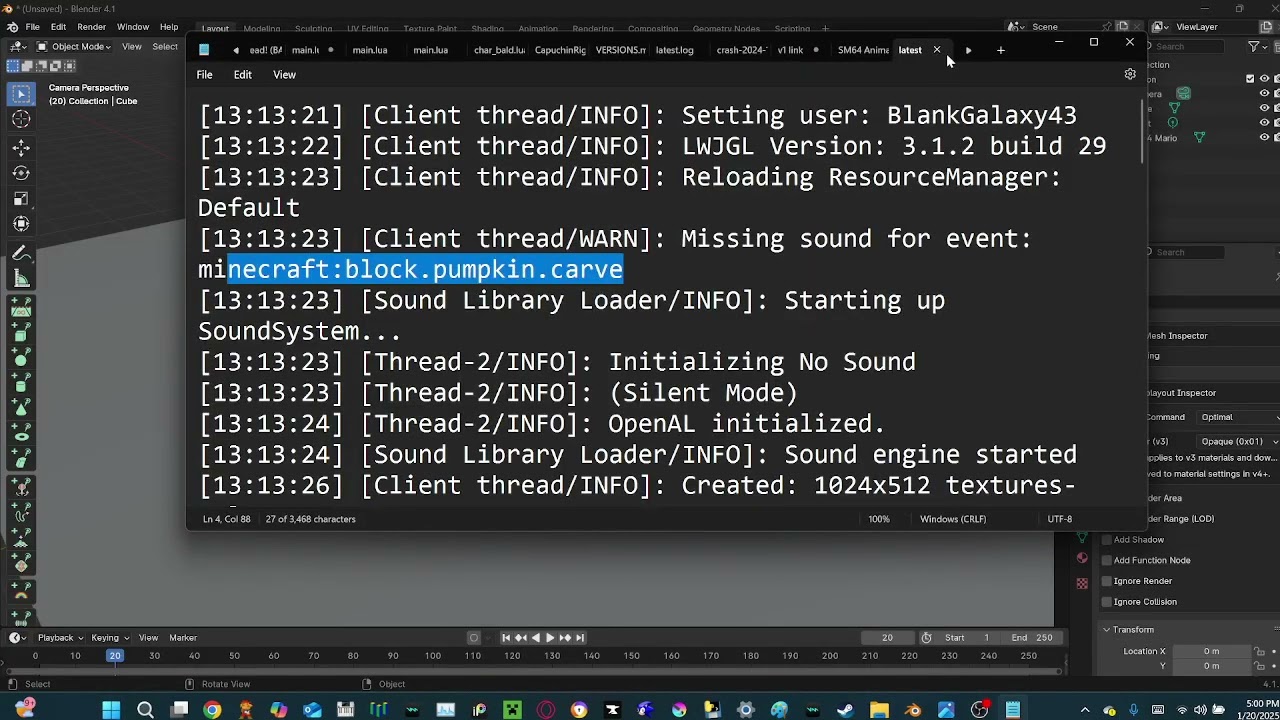This screenshot has width=1280, height=720.
Task: Open the Playback dropdown in timeline
Action: (x=59, y=638)
